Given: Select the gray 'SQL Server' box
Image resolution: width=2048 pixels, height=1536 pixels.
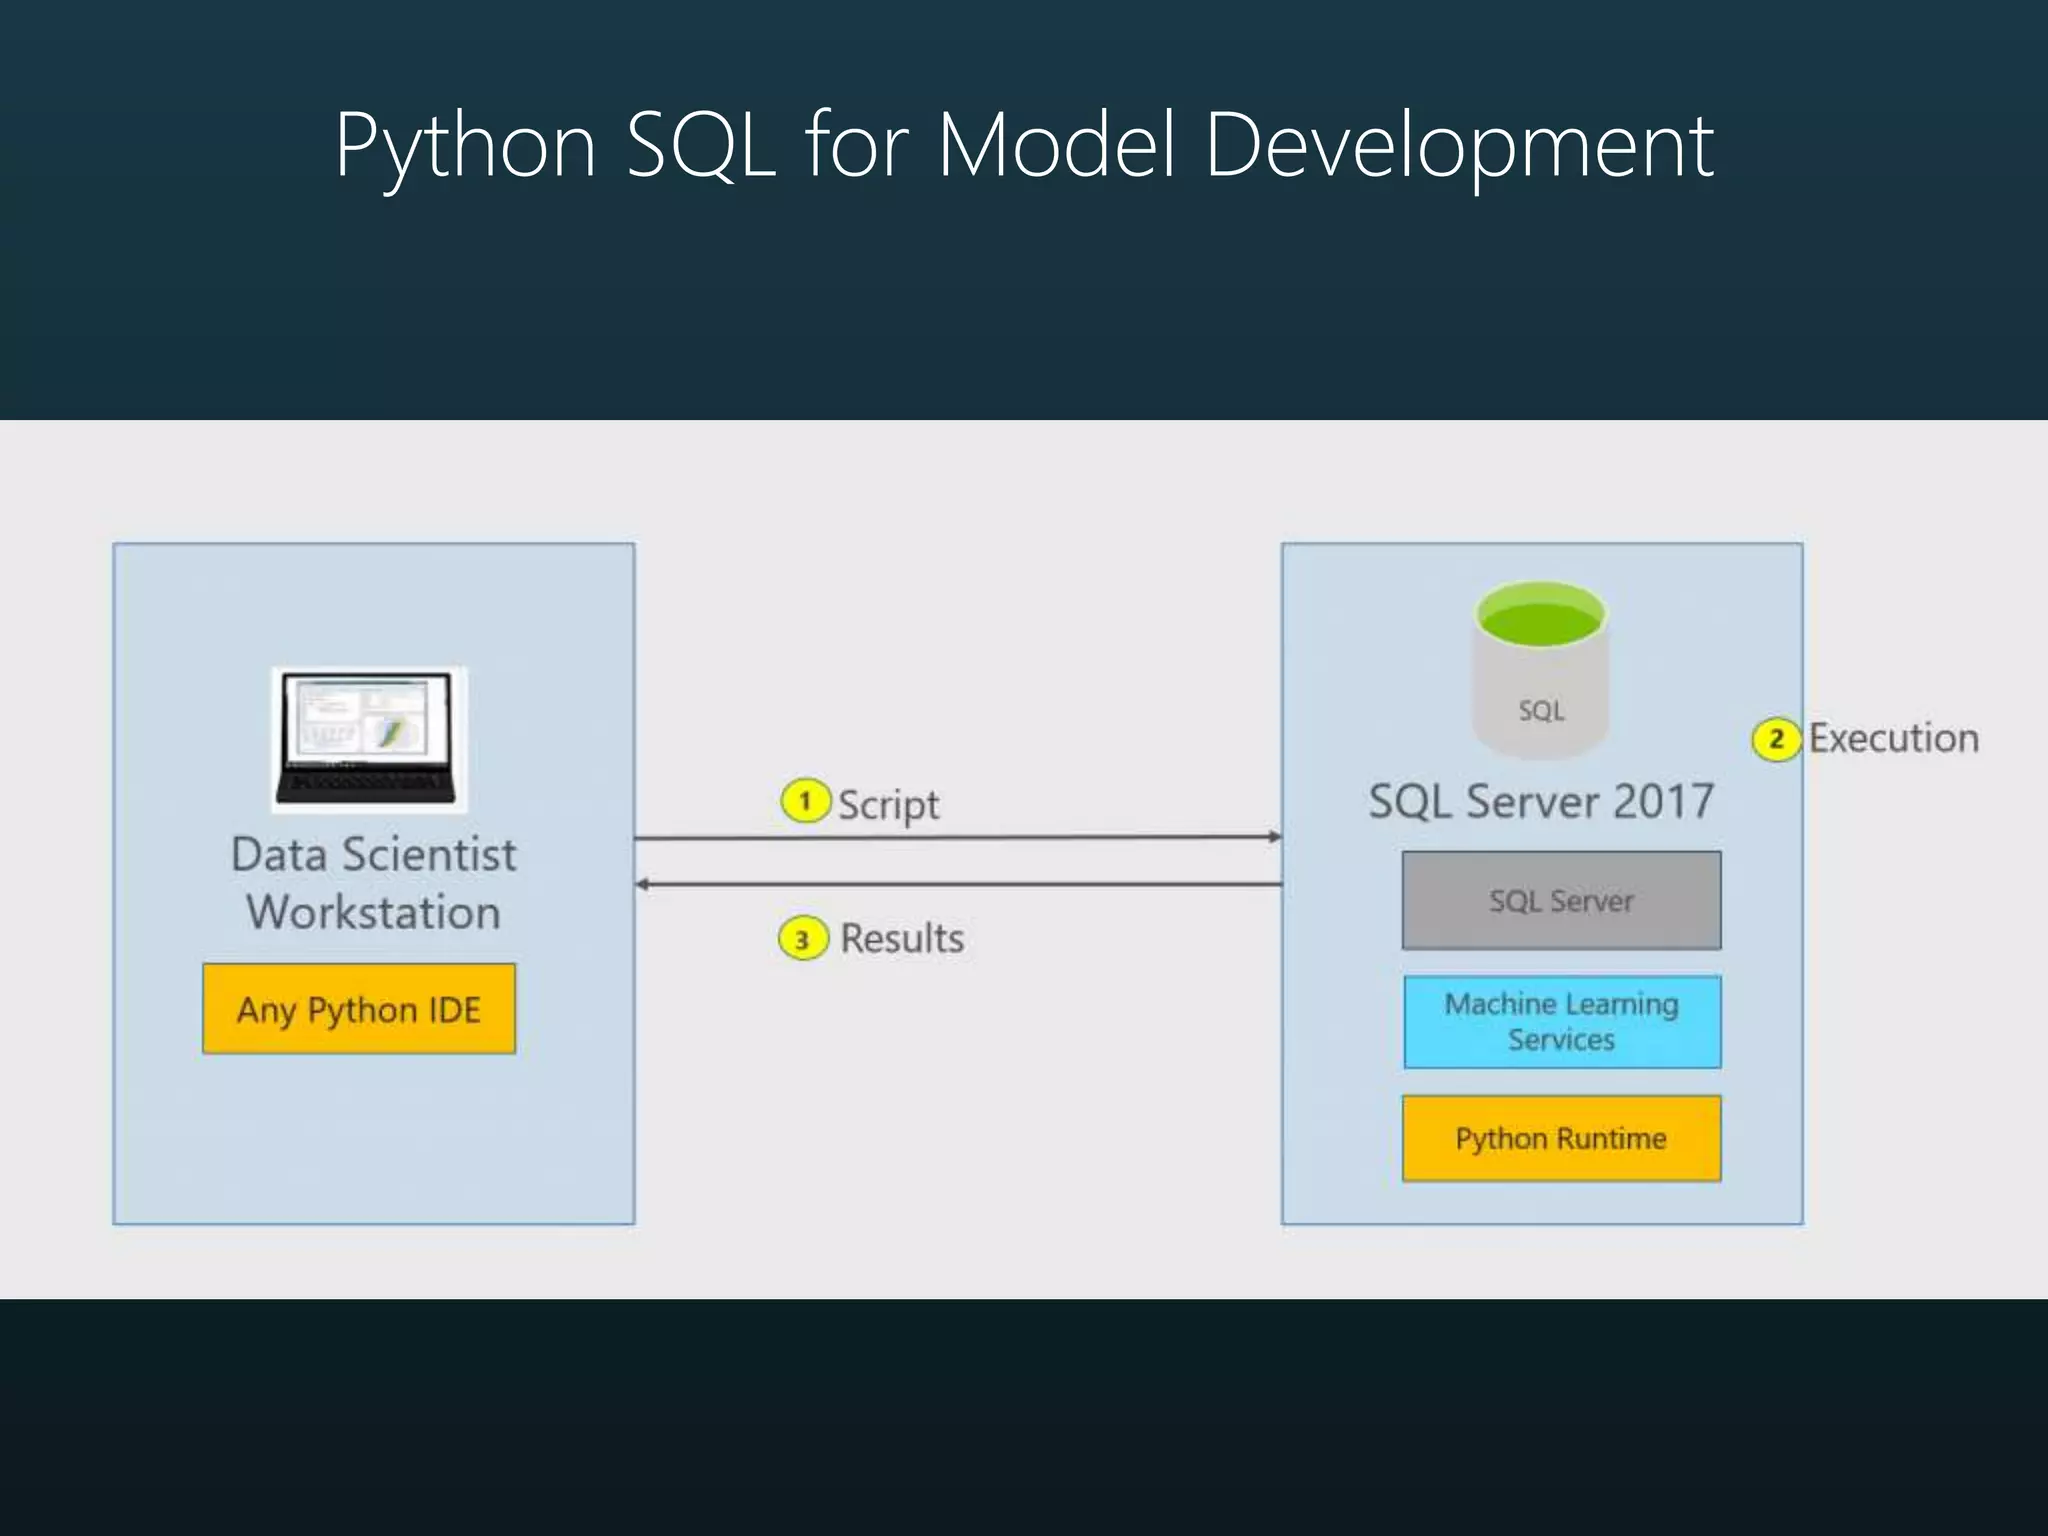Looking at the screenshot, I should tap(1561, 900).
